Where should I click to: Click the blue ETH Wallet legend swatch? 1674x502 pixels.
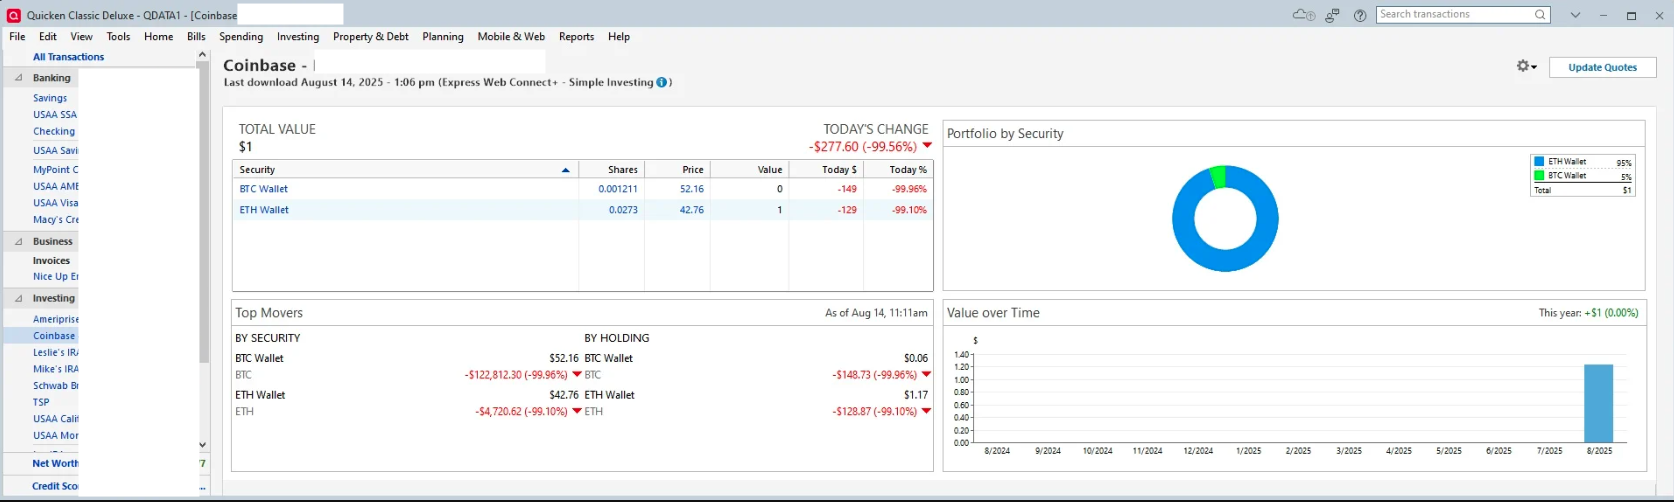[1539, 161]
